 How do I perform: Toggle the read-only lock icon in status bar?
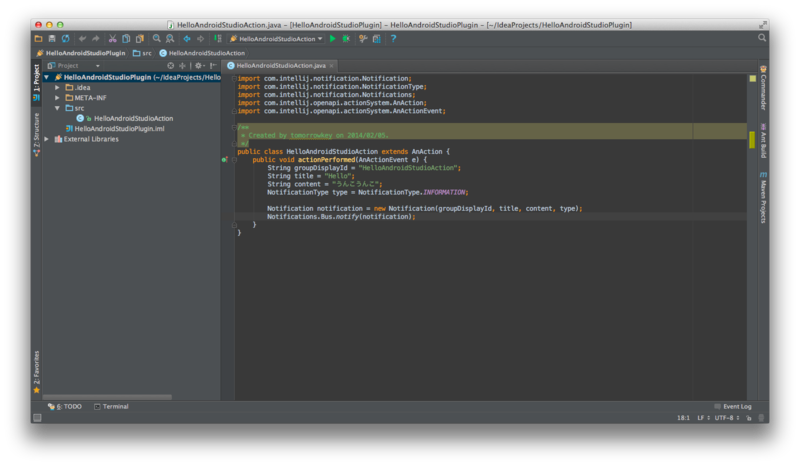pos(749,418)
